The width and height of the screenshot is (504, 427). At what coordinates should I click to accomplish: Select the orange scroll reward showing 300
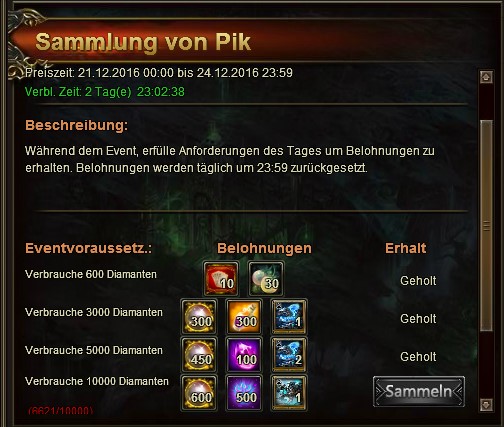point(244,317)
